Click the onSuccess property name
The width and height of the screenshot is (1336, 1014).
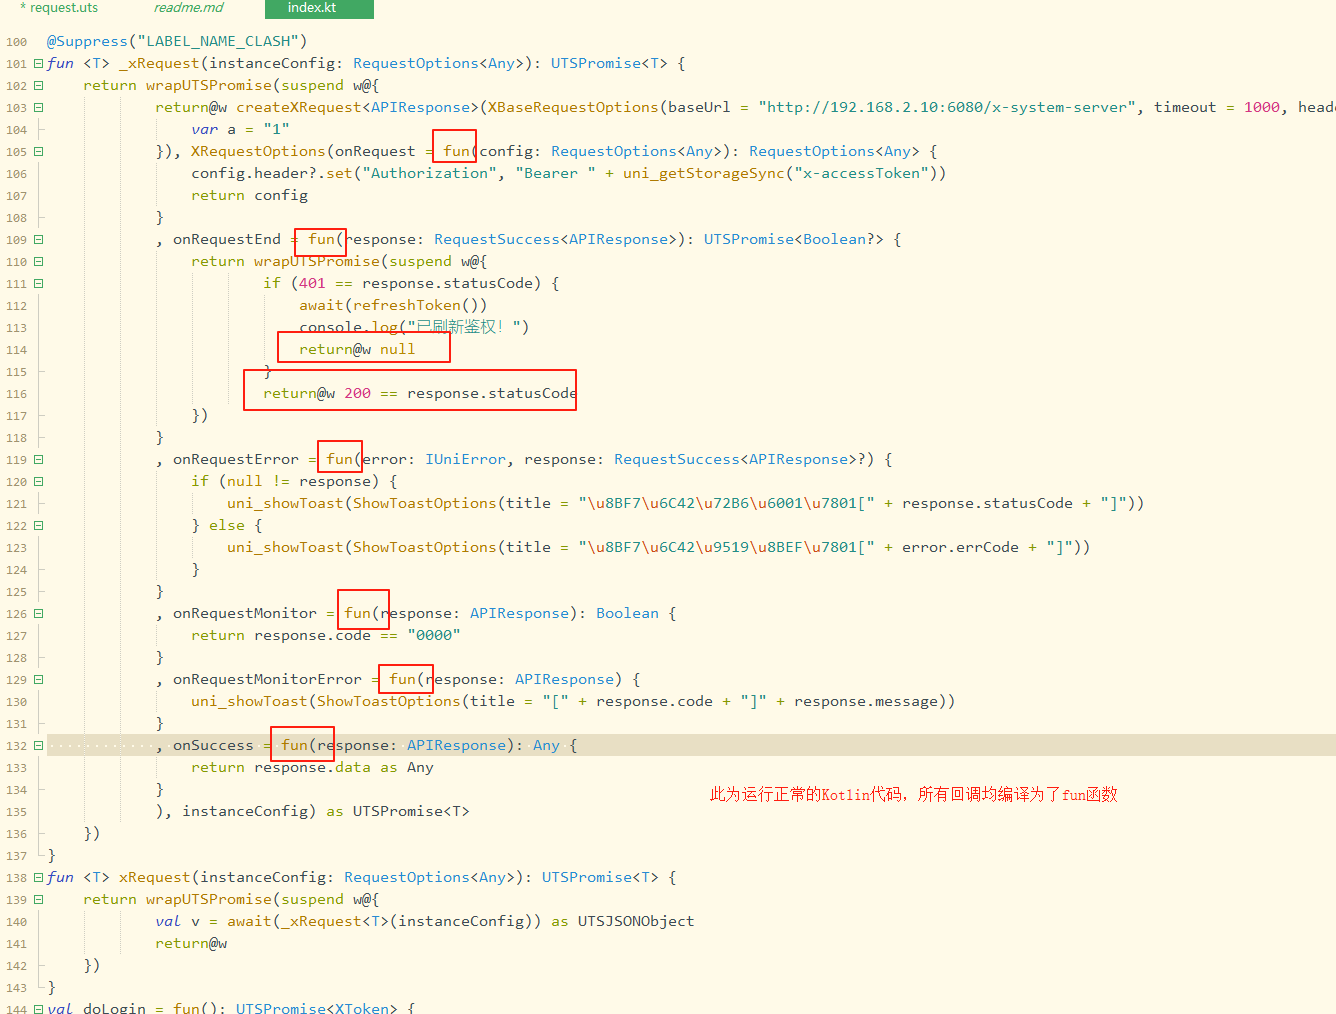[x=213, y=745]
